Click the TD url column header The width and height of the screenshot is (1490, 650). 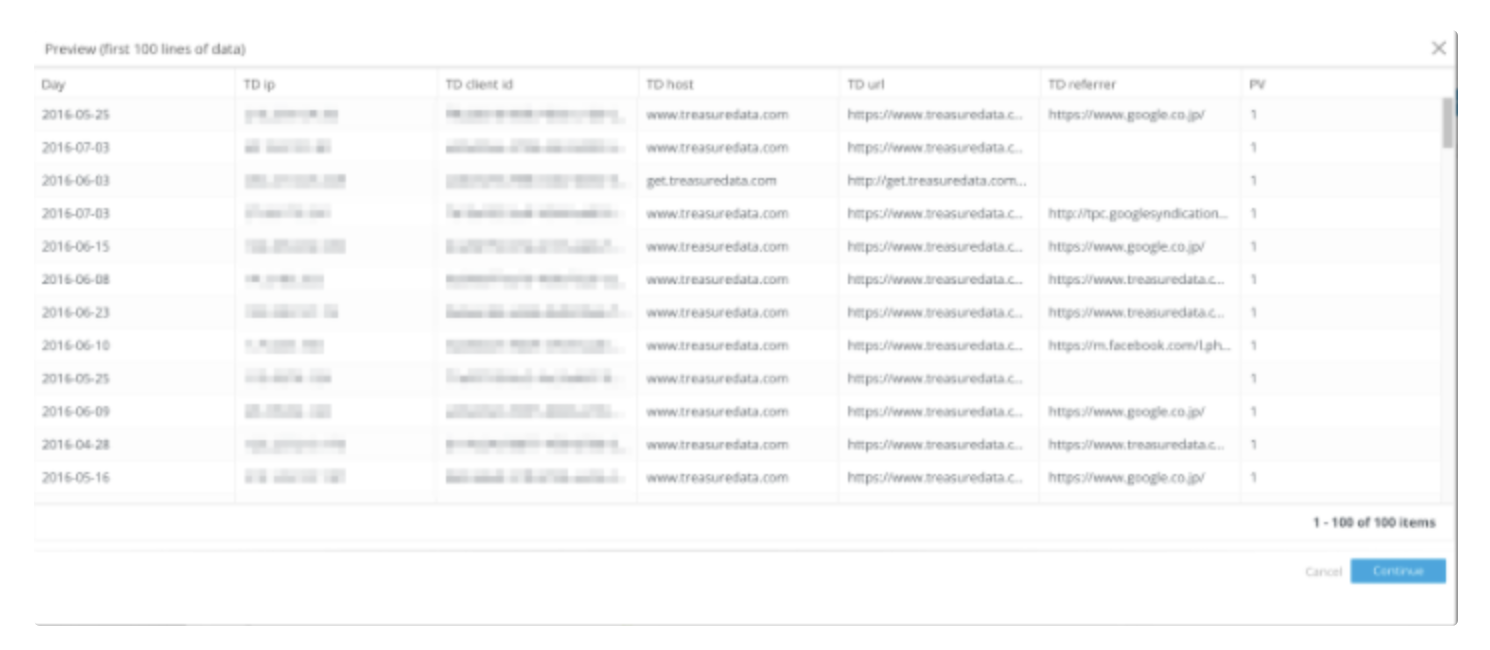866,85
